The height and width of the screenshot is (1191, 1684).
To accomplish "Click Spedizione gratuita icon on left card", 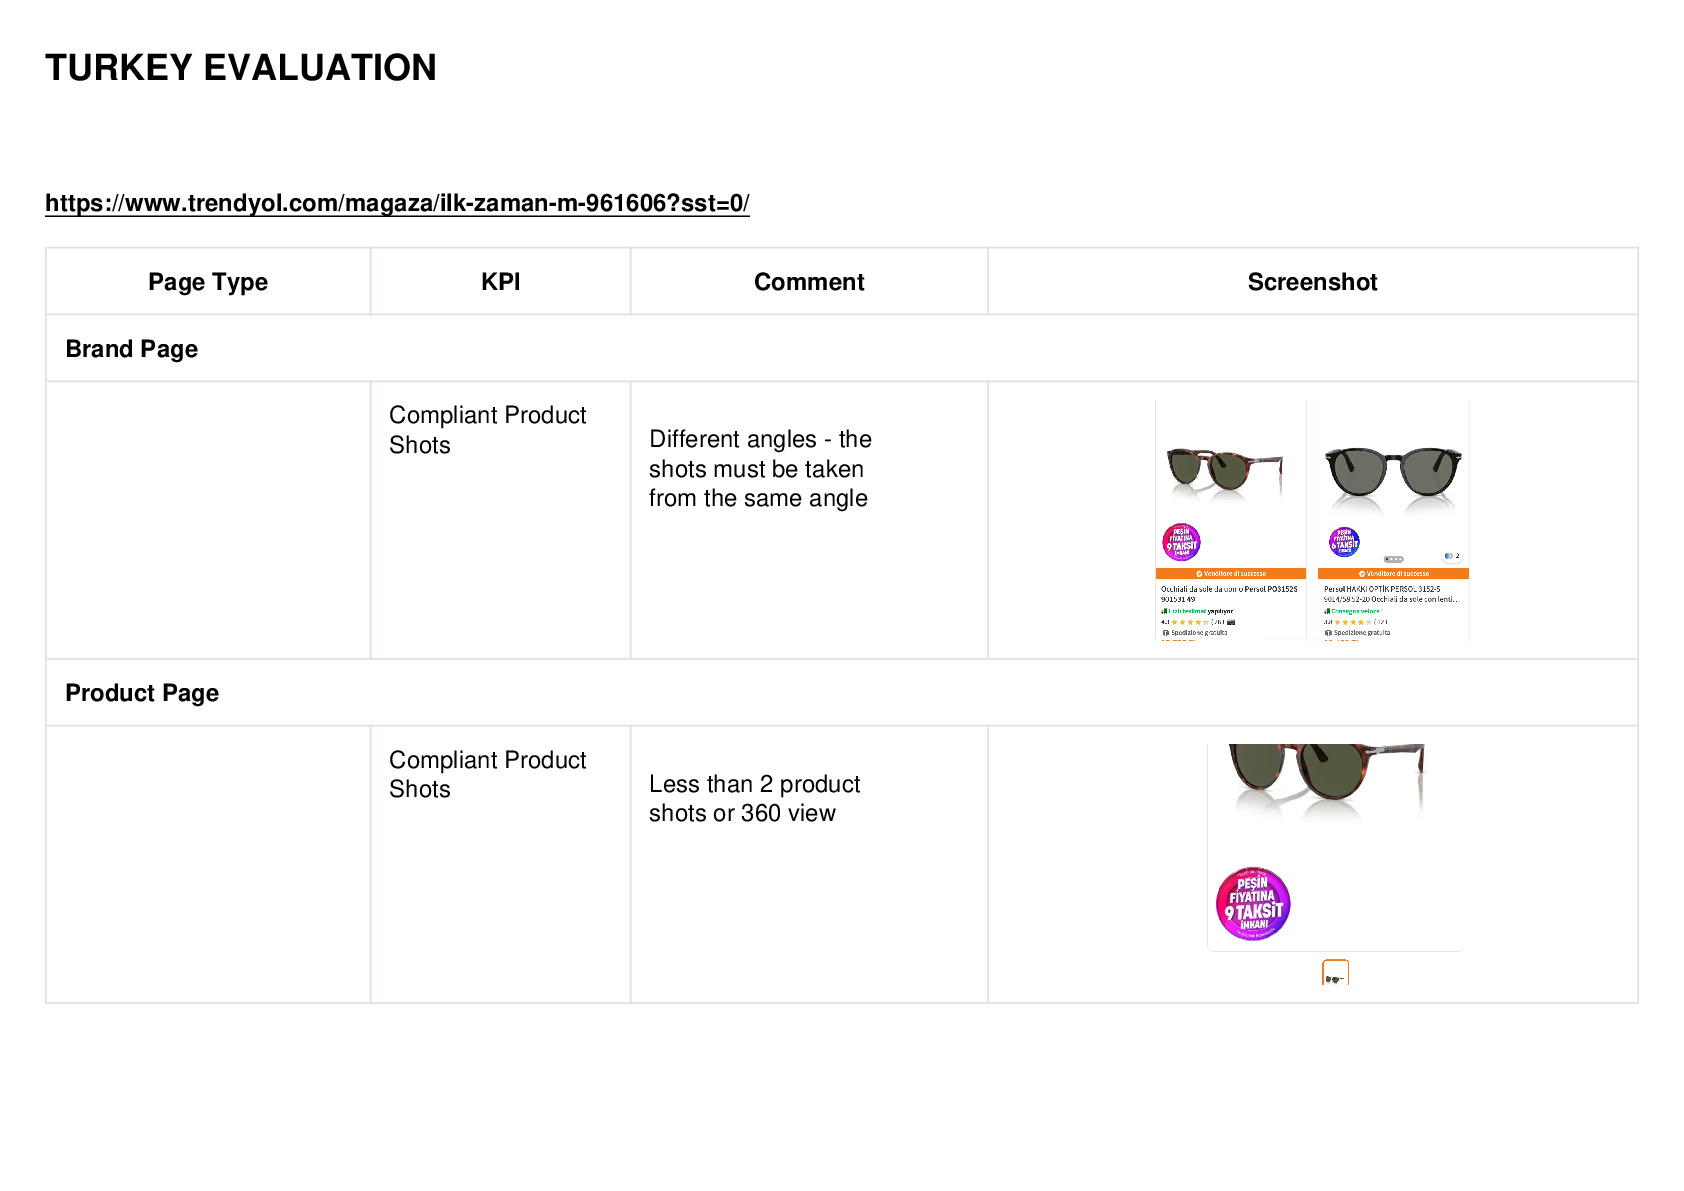I will 1166,633.
